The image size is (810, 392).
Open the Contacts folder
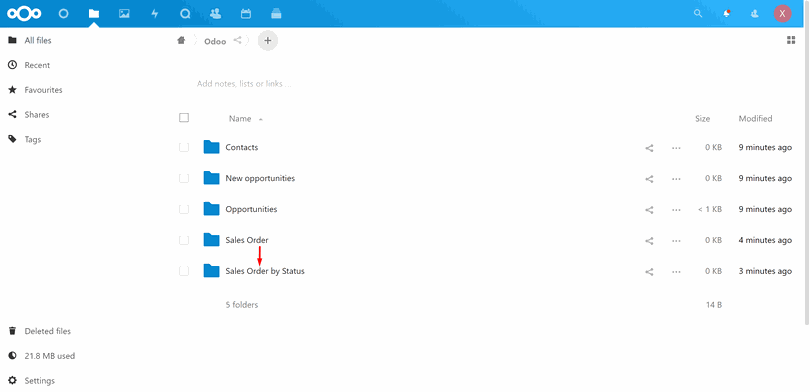click(x=242, y=148)
